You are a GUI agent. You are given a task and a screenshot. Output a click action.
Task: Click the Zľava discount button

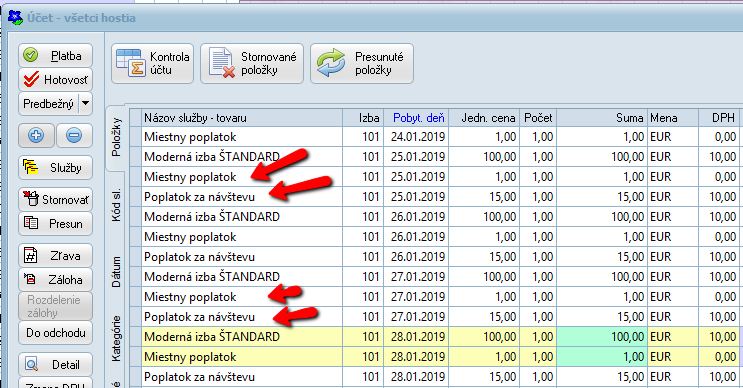(55, 256)
